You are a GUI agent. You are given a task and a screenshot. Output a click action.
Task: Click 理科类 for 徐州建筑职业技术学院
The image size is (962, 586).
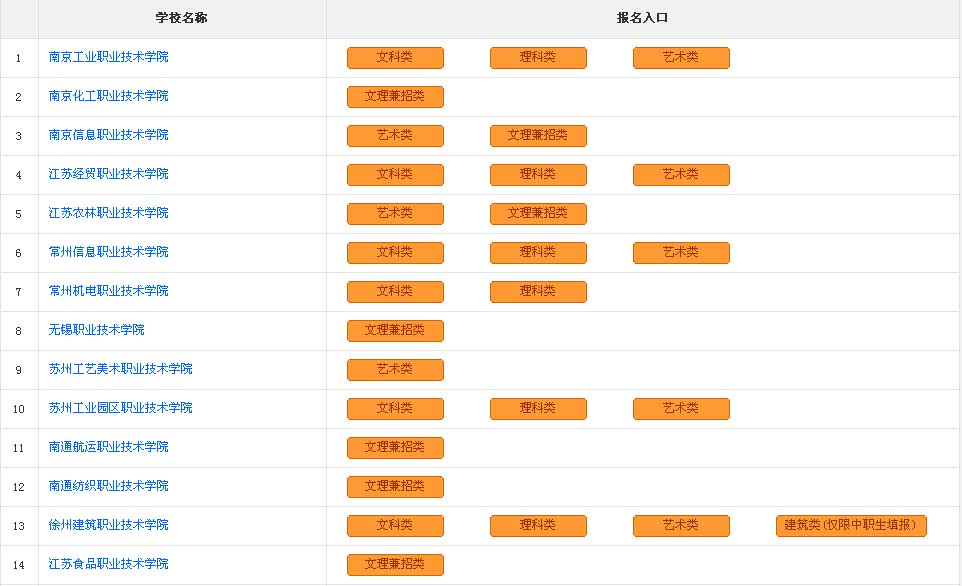tap(538, 526)
